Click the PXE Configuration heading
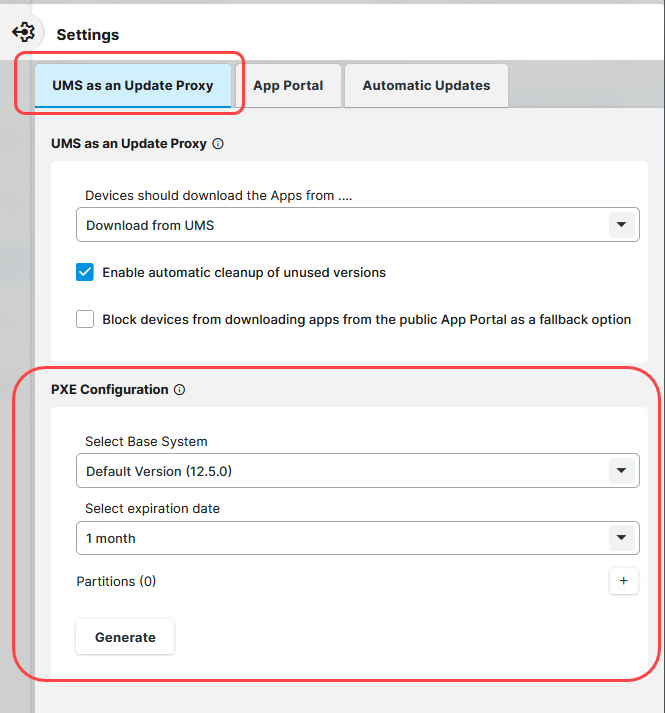The width and height of the screenshot is (665, 713). [x=109, y=390]
